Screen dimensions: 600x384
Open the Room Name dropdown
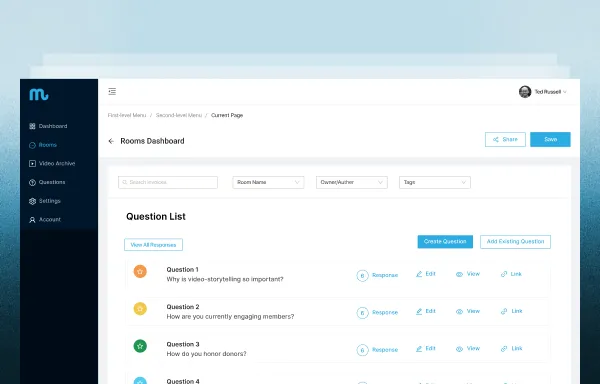pyautogui.click(x=268, y=182)
